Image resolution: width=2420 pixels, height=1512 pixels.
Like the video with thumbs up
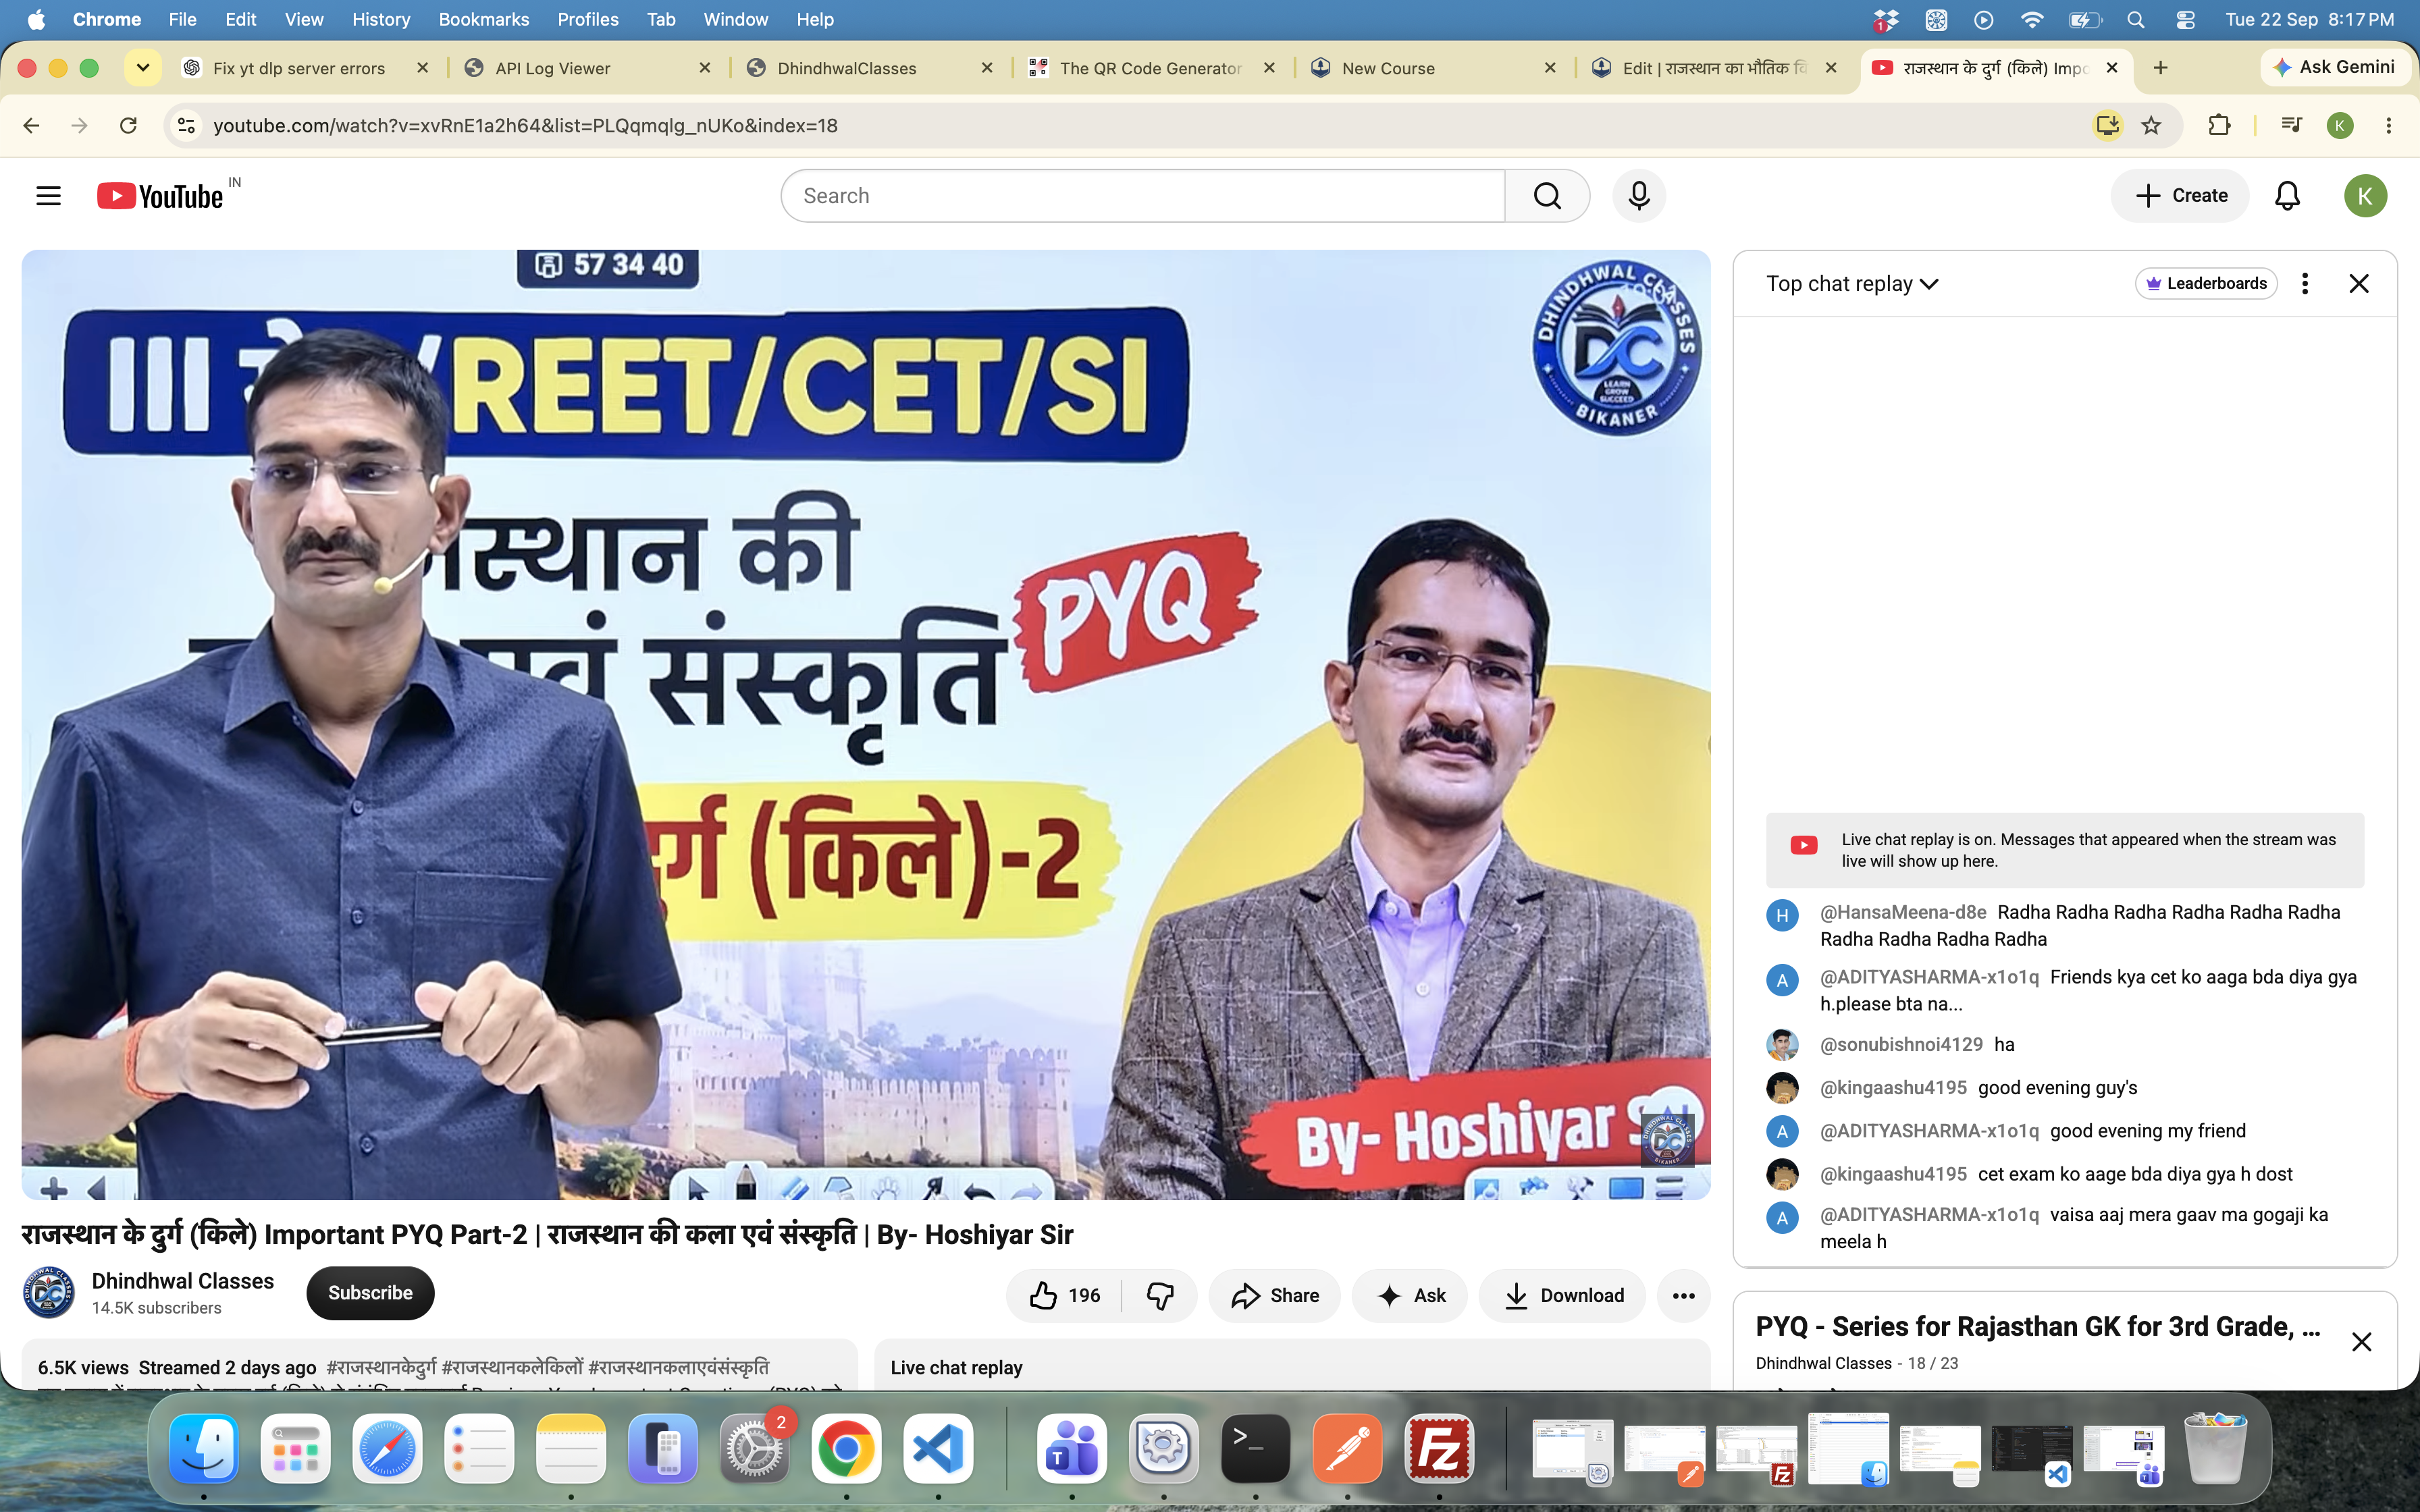click(1065, 1295)
